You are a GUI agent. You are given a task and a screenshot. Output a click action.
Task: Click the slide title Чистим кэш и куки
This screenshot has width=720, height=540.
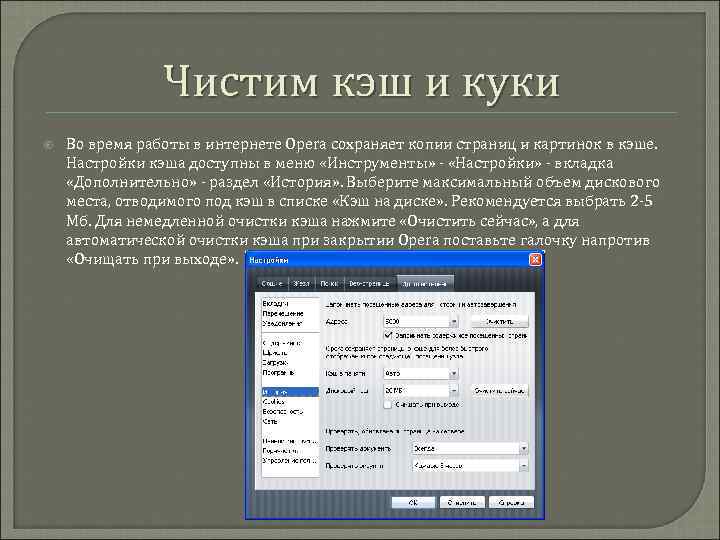(361, 83)
